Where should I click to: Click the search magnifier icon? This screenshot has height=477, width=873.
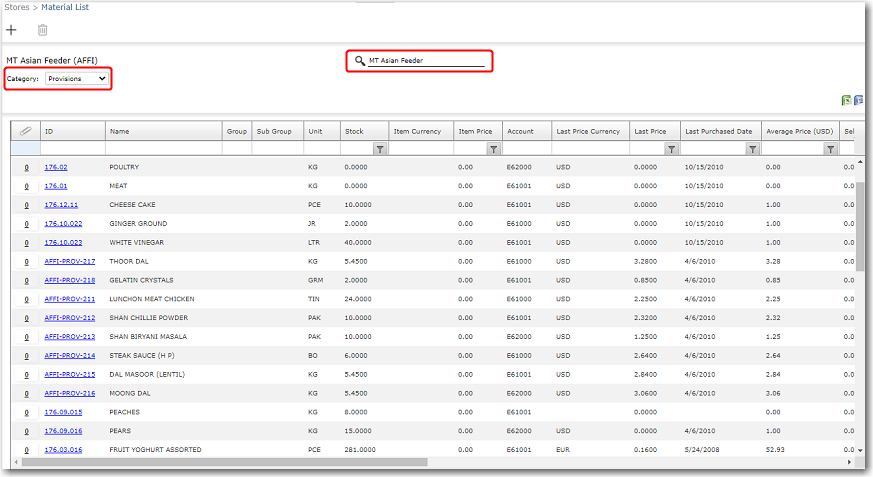(360, 61)
